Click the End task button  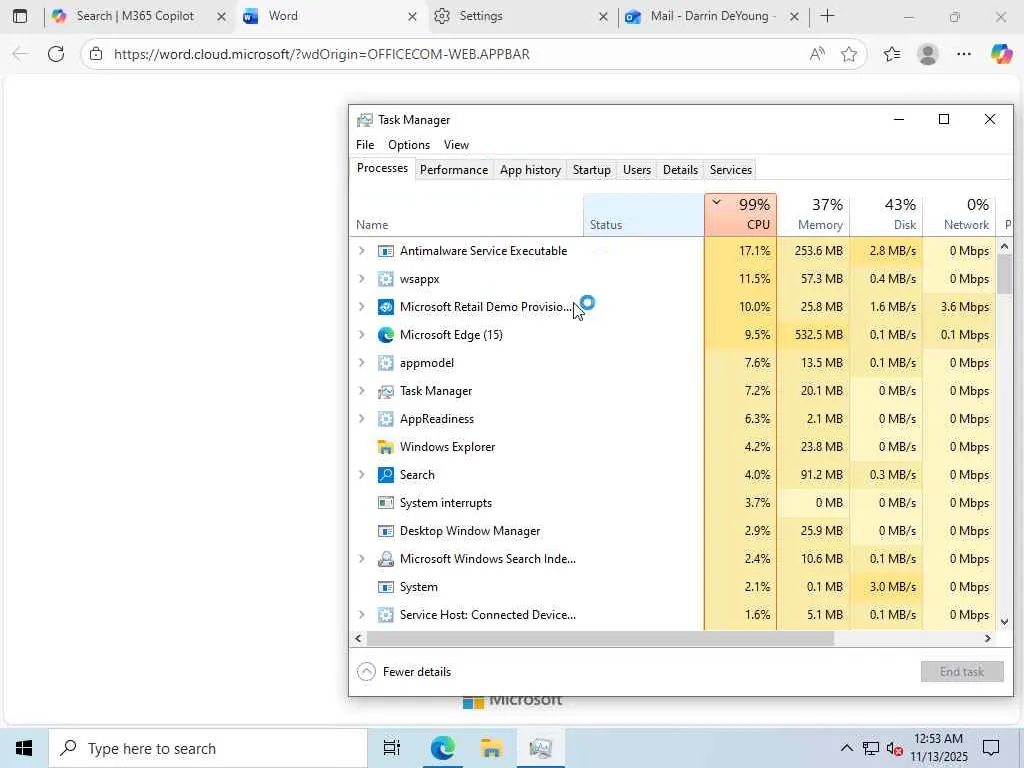click(962, 672)
